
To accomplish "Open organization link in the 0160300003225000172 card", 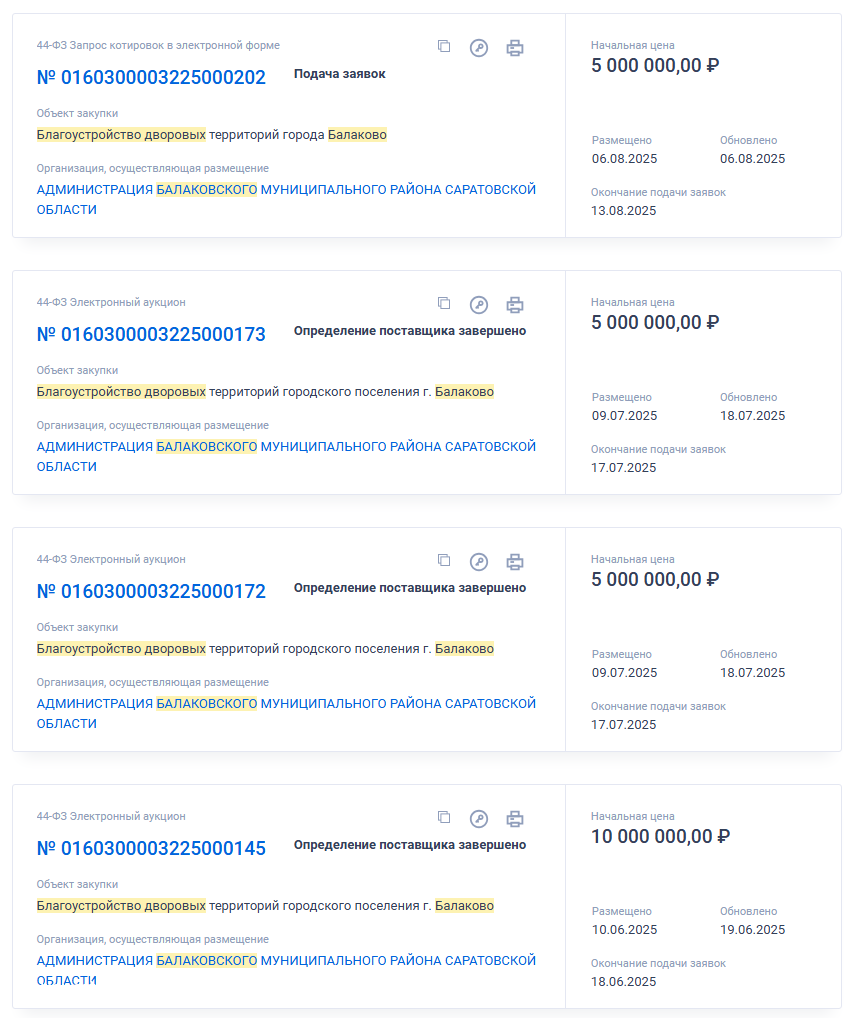I will tap(286, 714).
